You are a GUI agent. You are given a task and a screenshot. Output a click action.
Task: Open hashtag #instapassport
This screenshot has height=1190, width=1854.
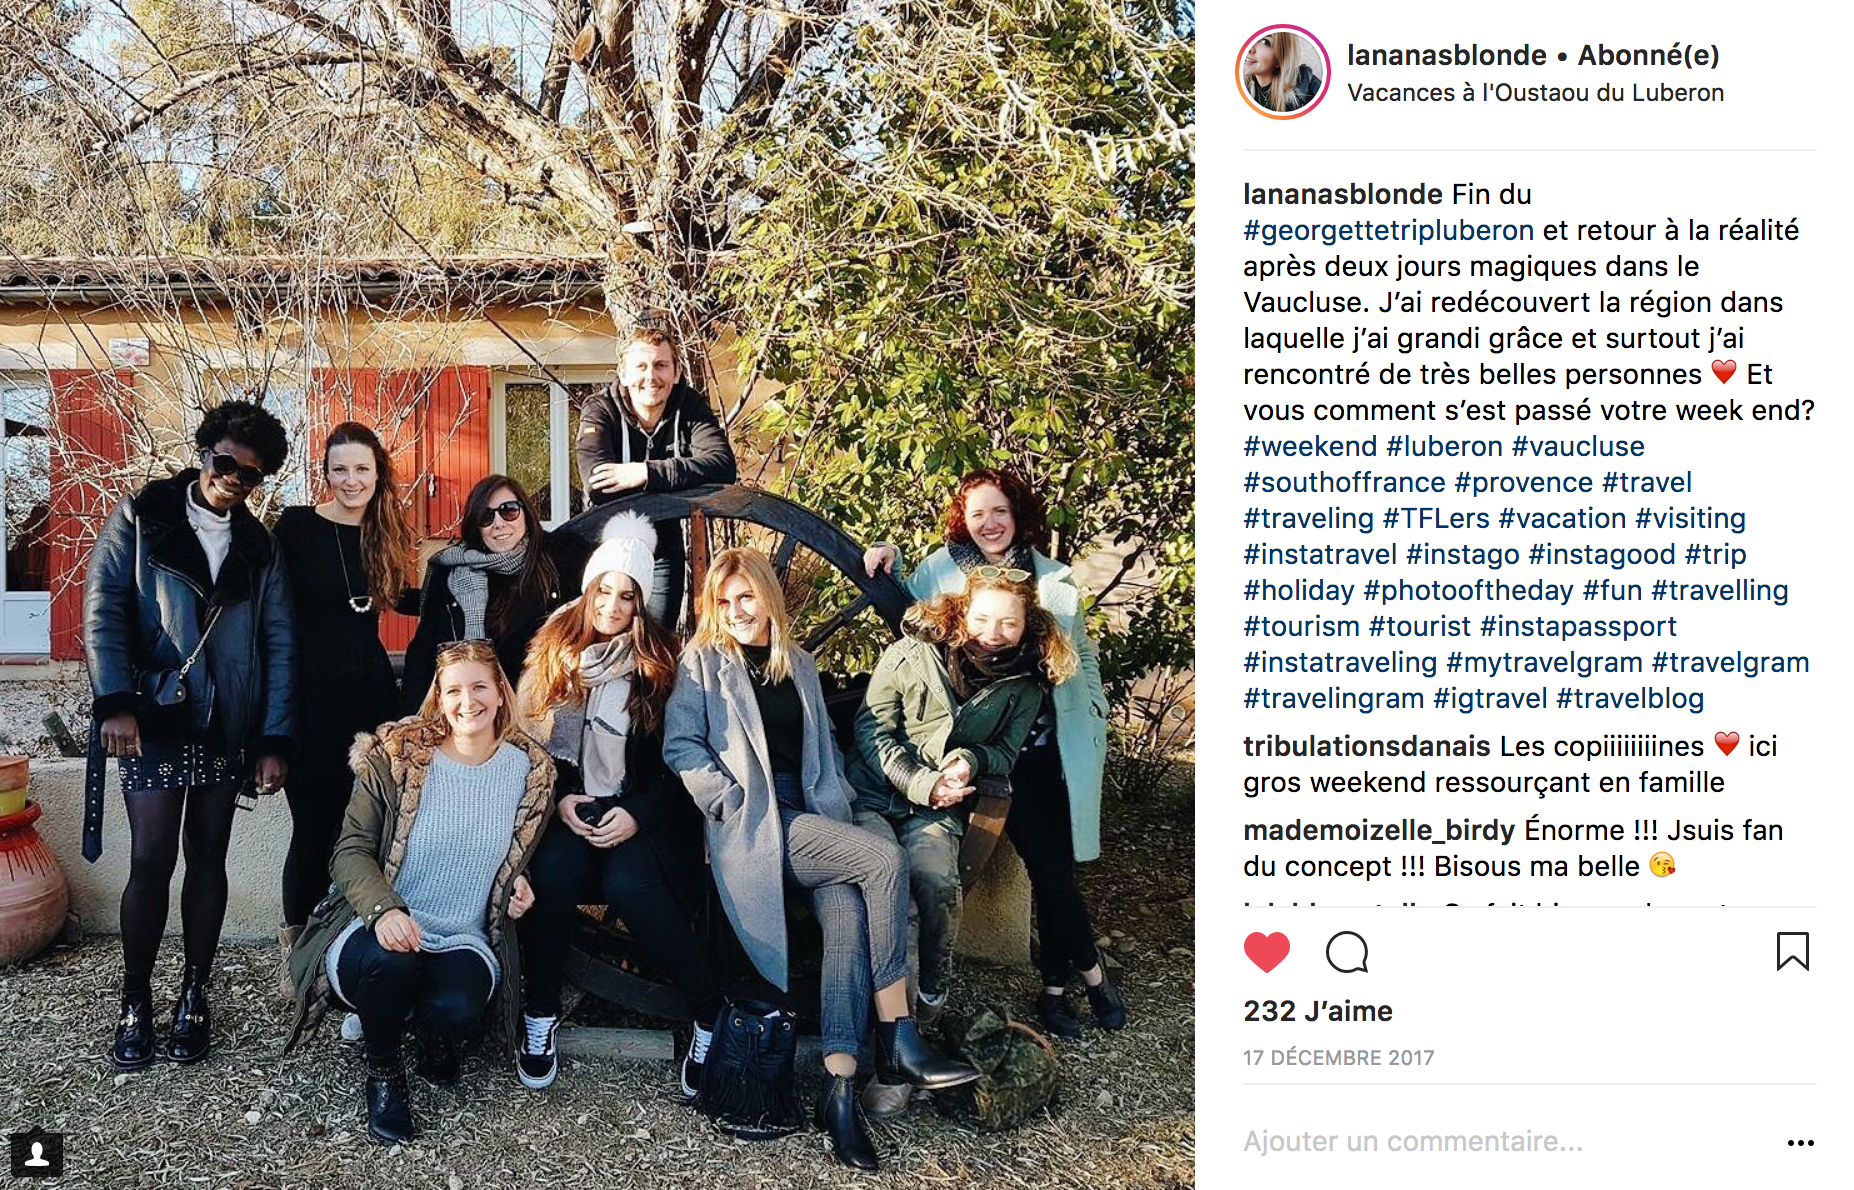click(x=1578, y=626)
